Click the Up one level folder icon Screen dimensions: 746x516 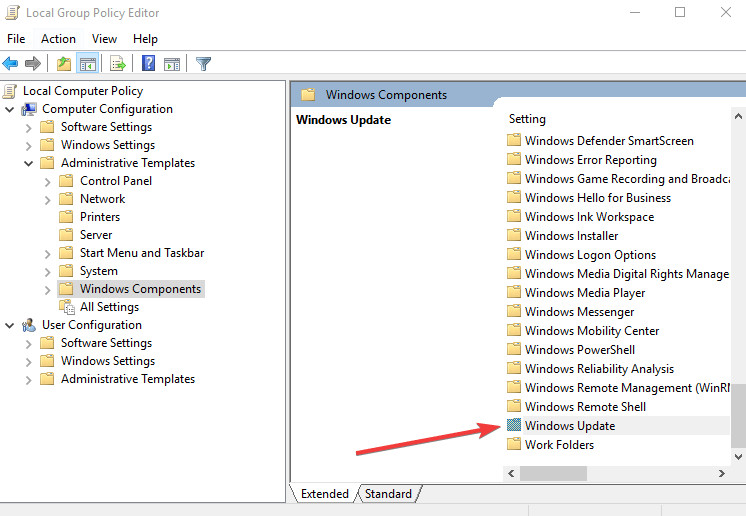(x=64, y=63)
